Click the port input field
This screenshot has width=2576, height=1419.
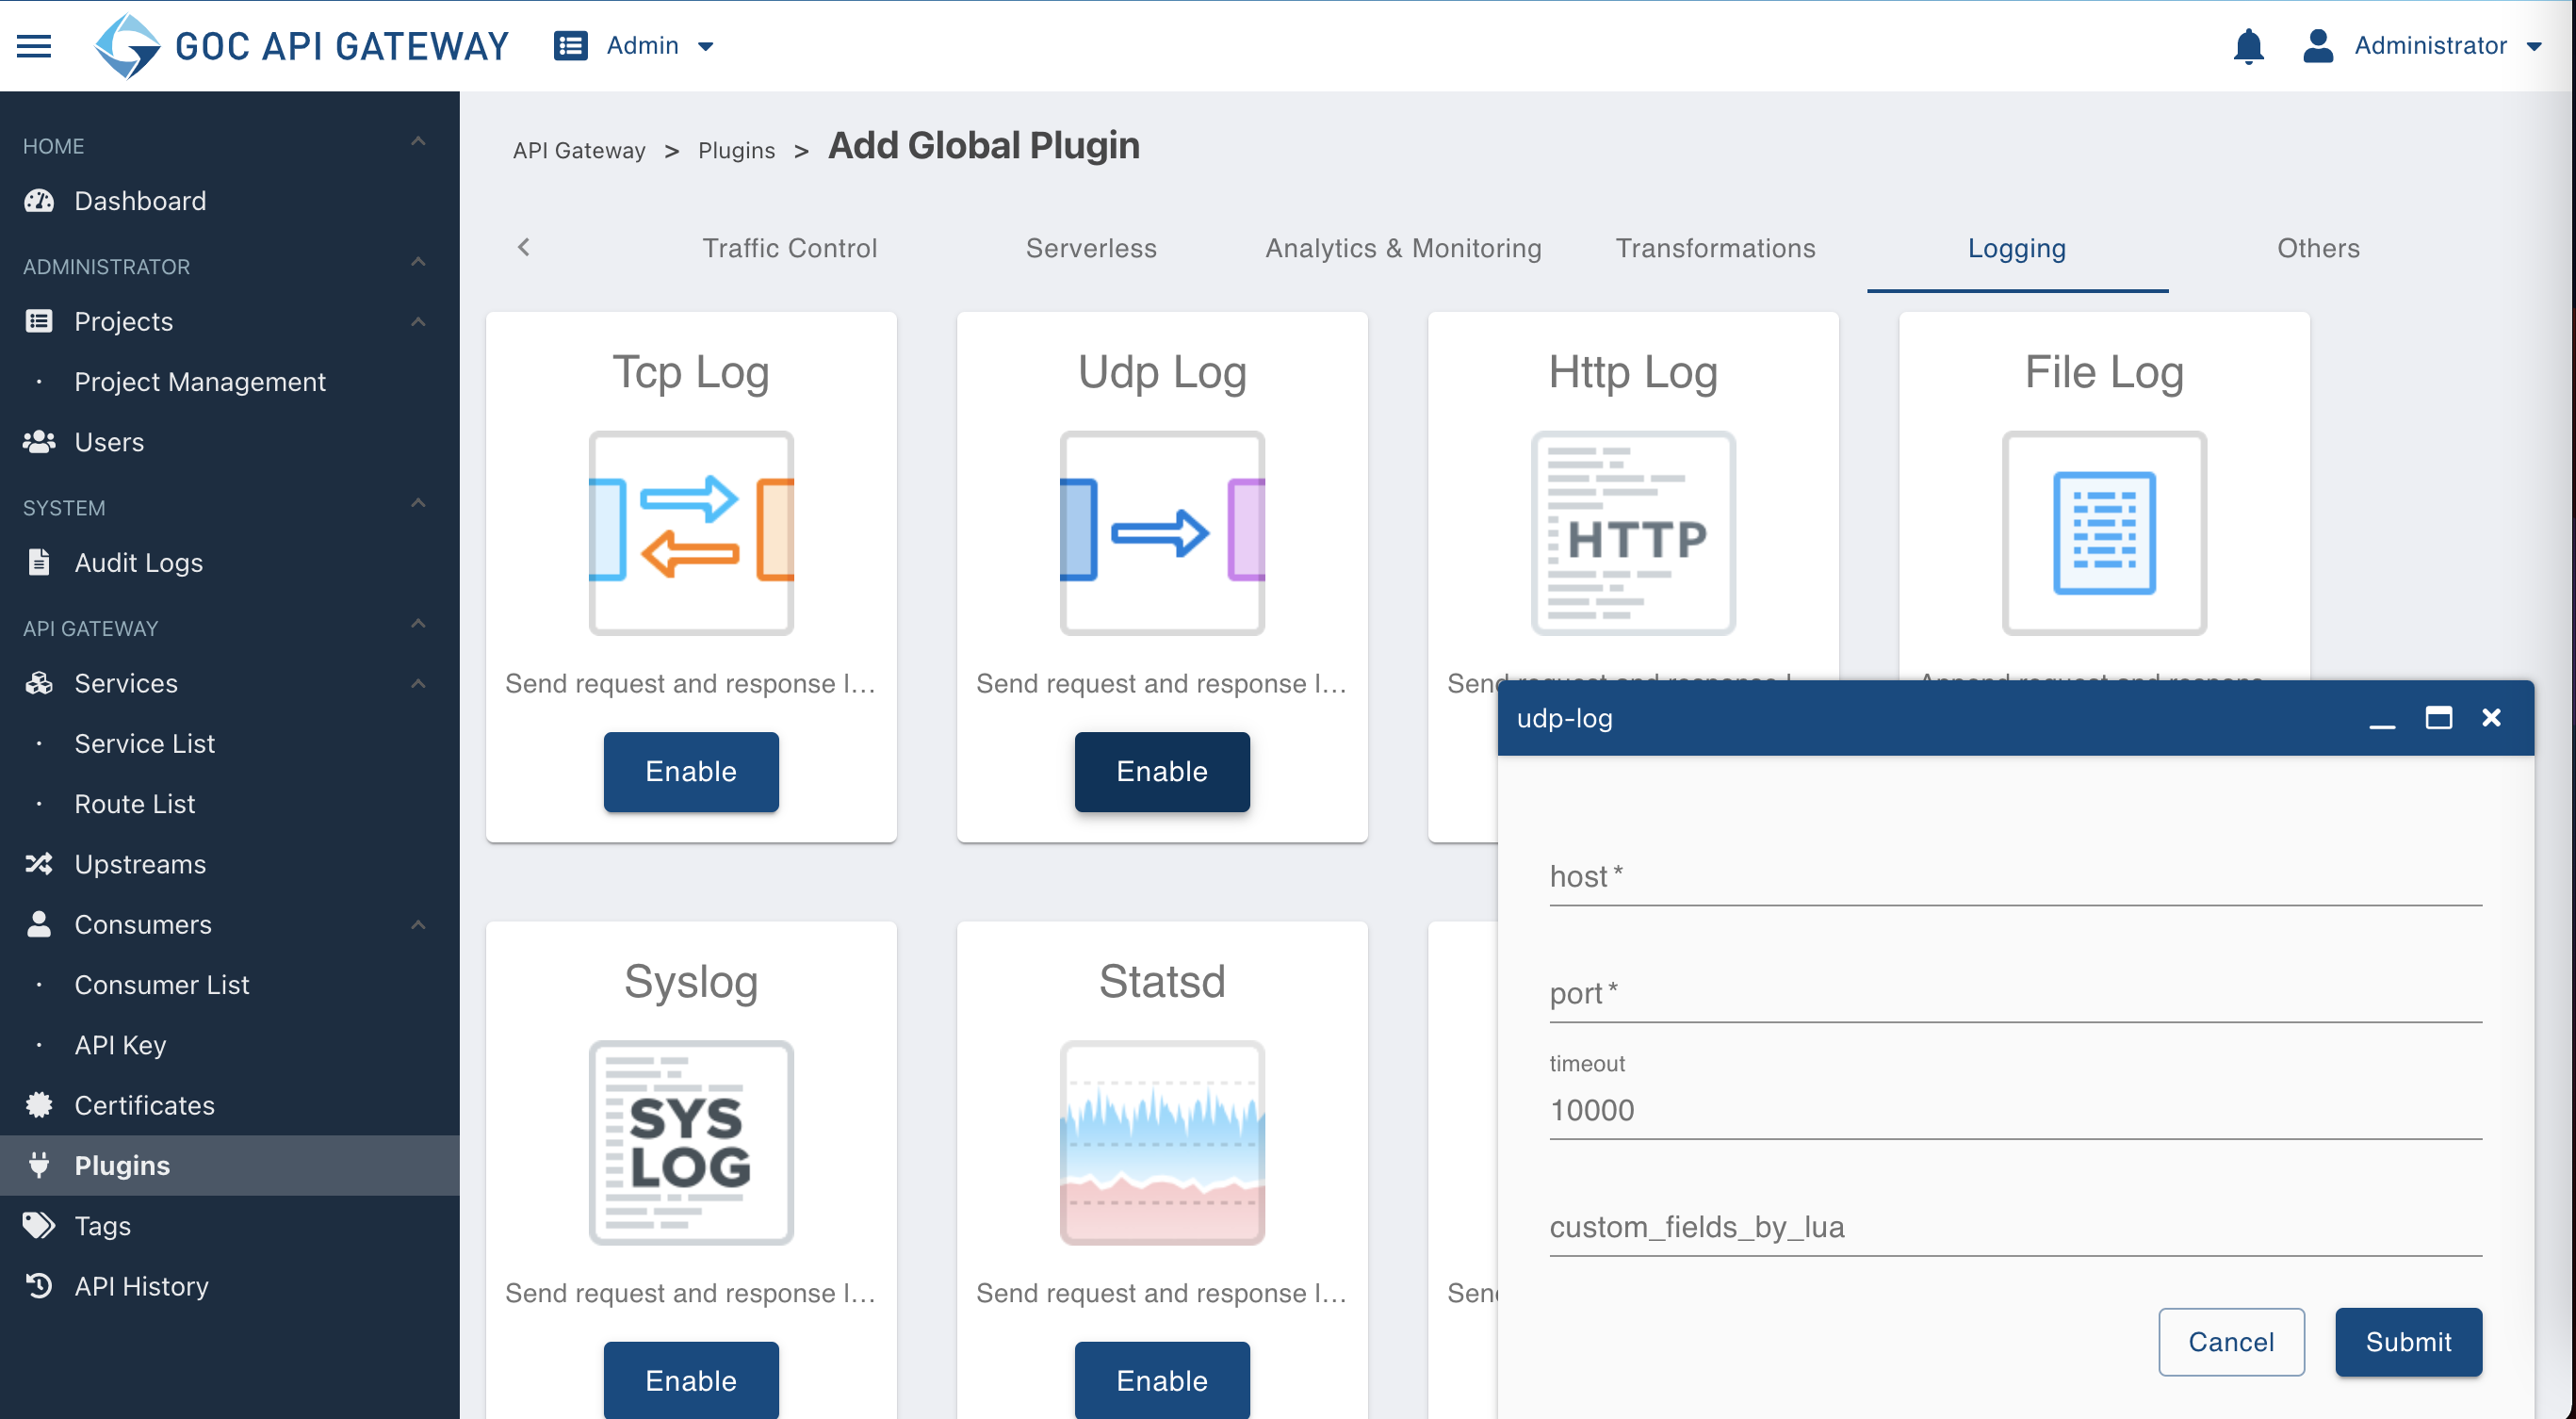[x=2015, y=993]
